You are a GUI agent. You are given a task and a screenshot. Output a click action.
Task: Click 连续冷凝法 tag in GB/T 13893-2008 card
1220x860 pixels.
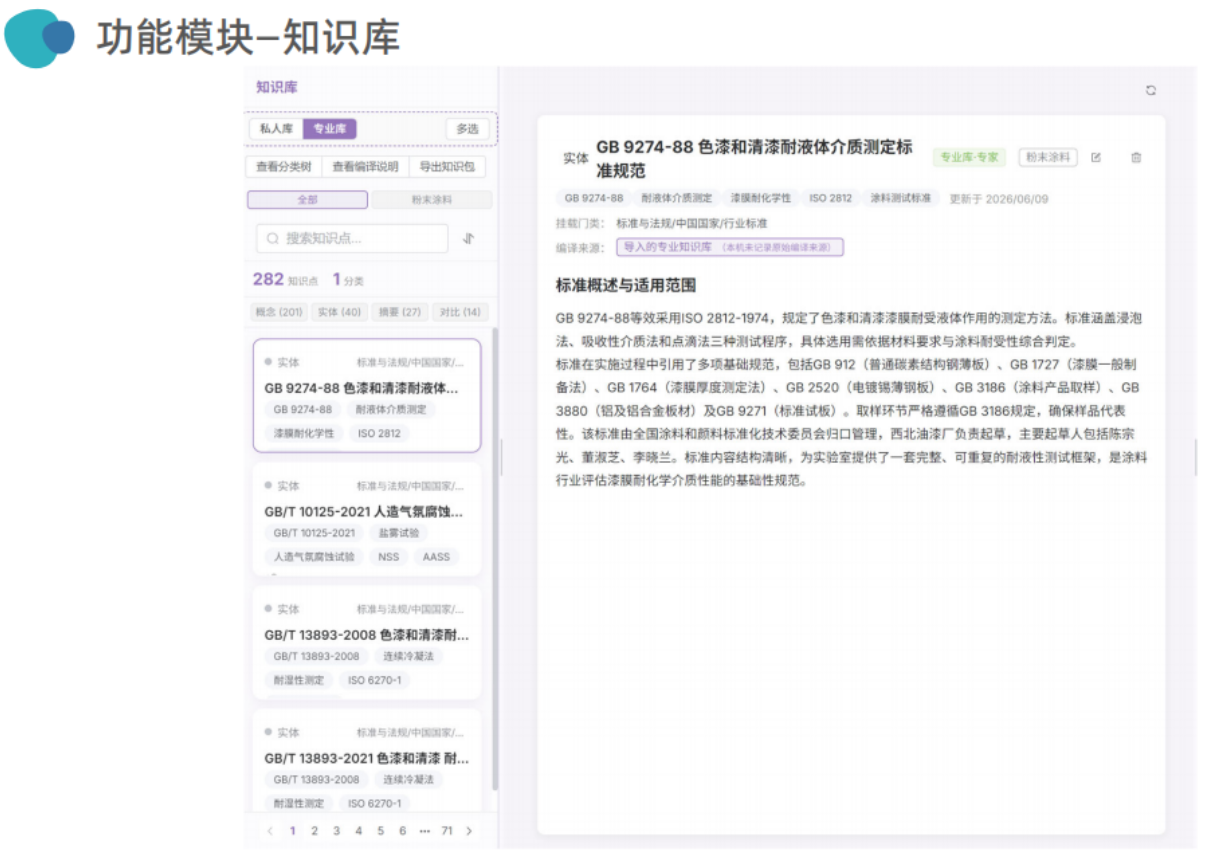click(408, 656)
